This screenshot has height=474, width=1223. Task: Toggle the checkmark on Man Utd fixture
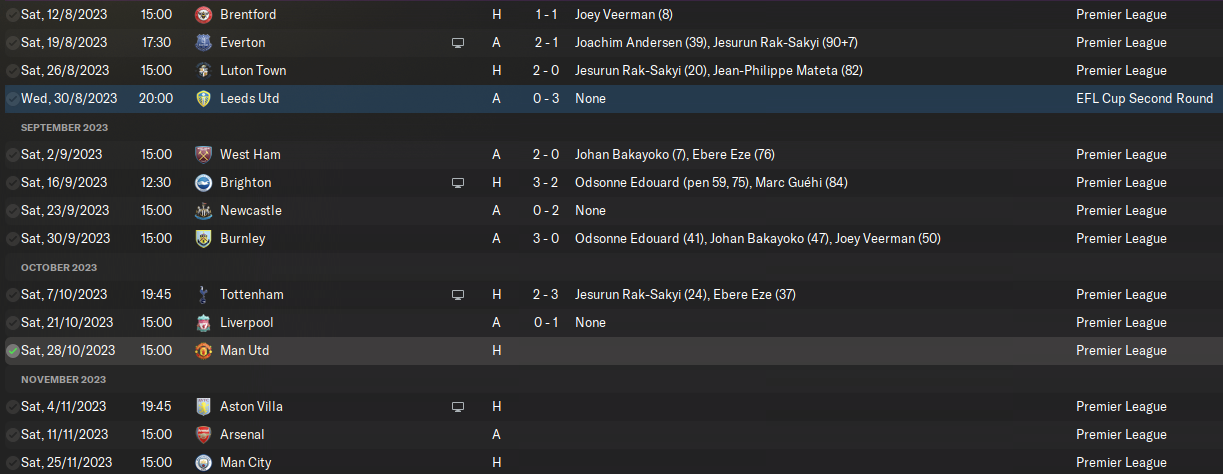click(12, 351)
